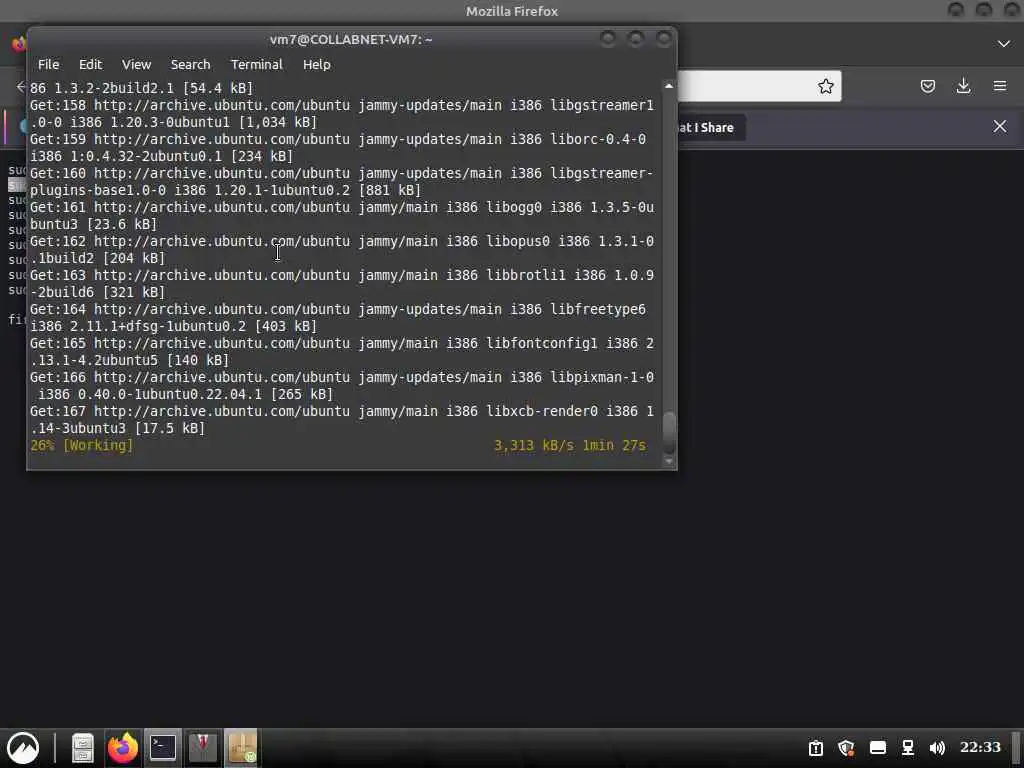Screen dimensions: 1024x768
Task: Click the 22:33 clock
Action: 980,747
